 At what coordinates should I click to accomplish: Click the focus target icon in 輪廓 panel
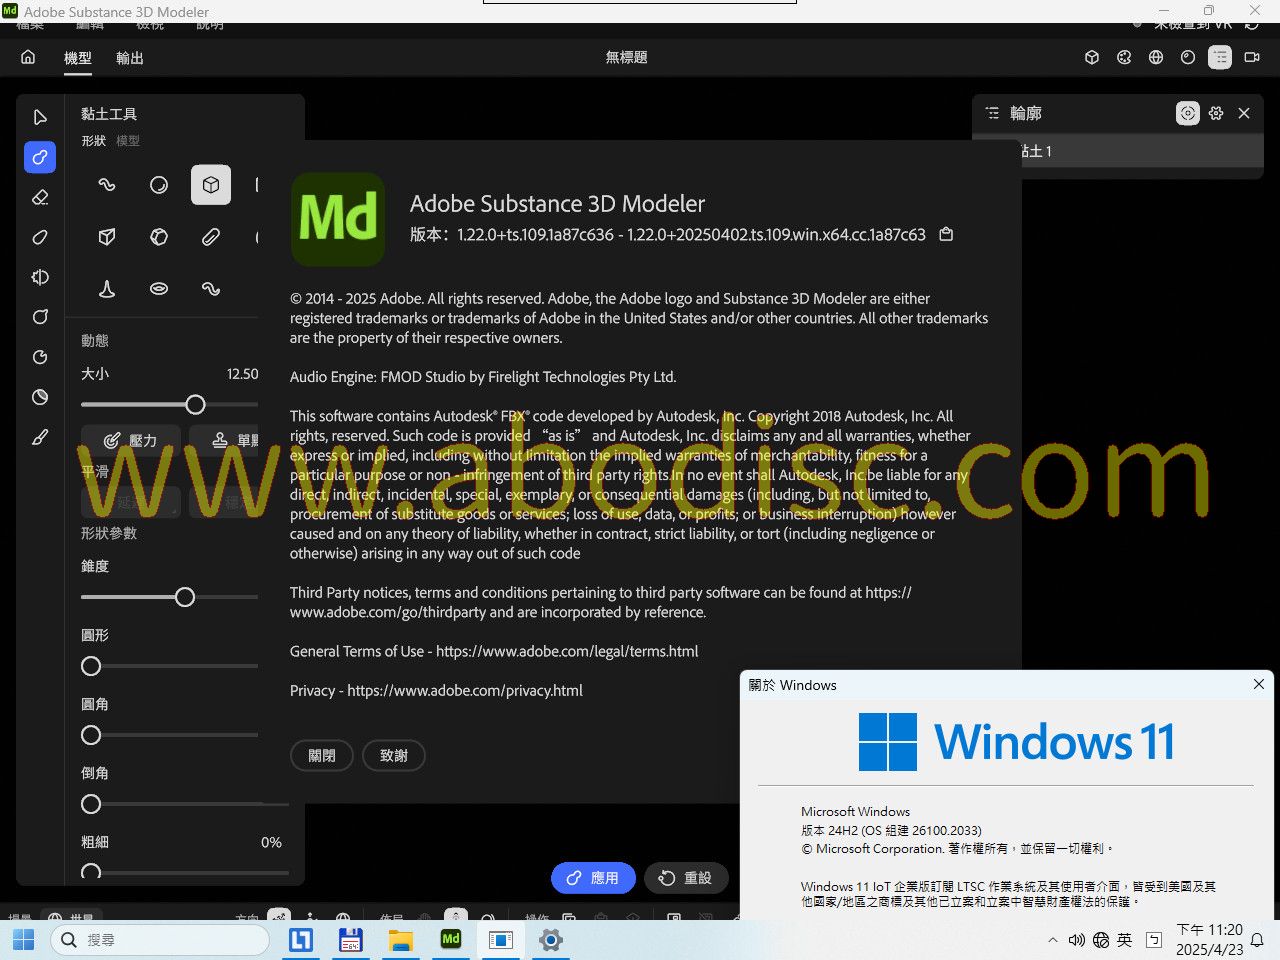pyautogui.click(x=1188, y=113)
